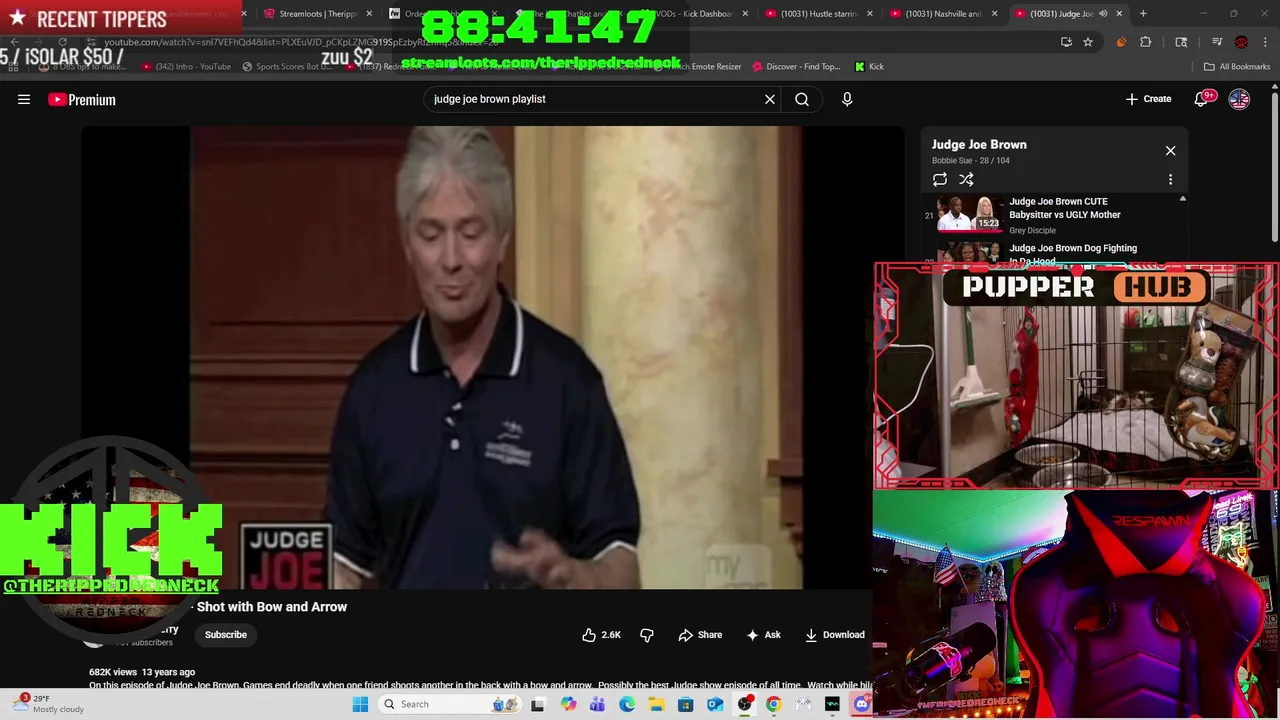This screenshot has height=720, width=1280.
Task: Switch to the Streamloots browser tab
Action: click(318, 14)
